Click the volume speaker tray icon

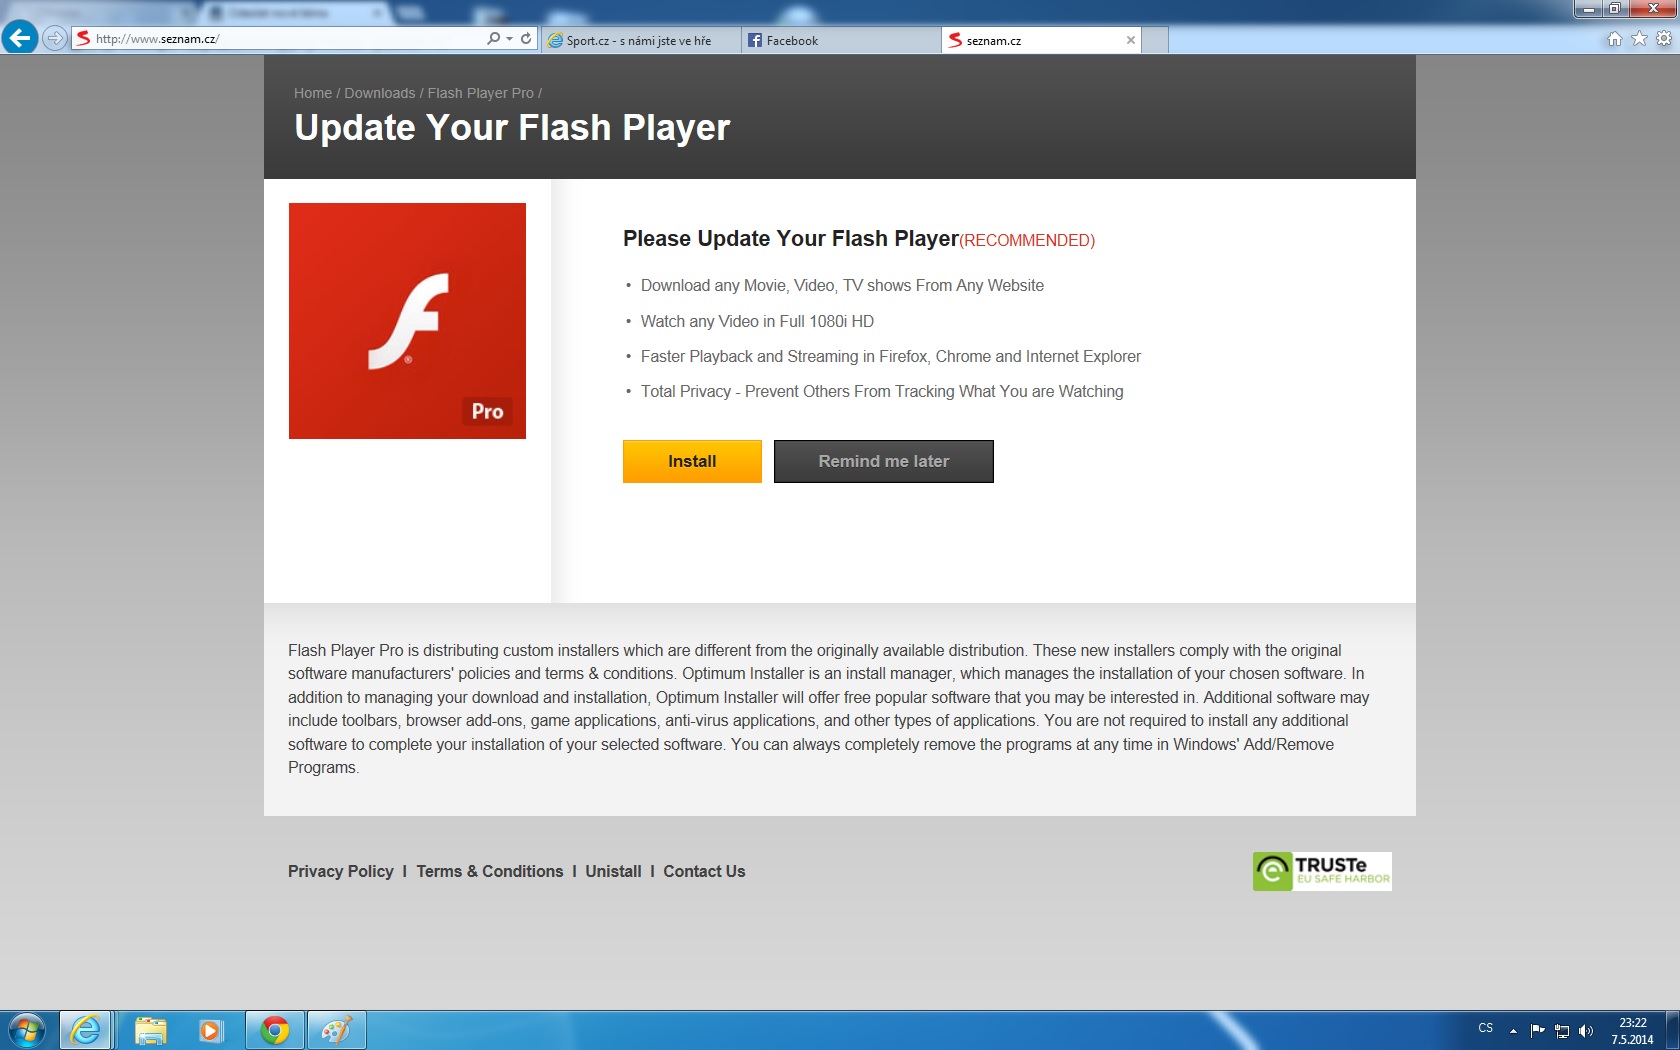pos(1586,1031)
